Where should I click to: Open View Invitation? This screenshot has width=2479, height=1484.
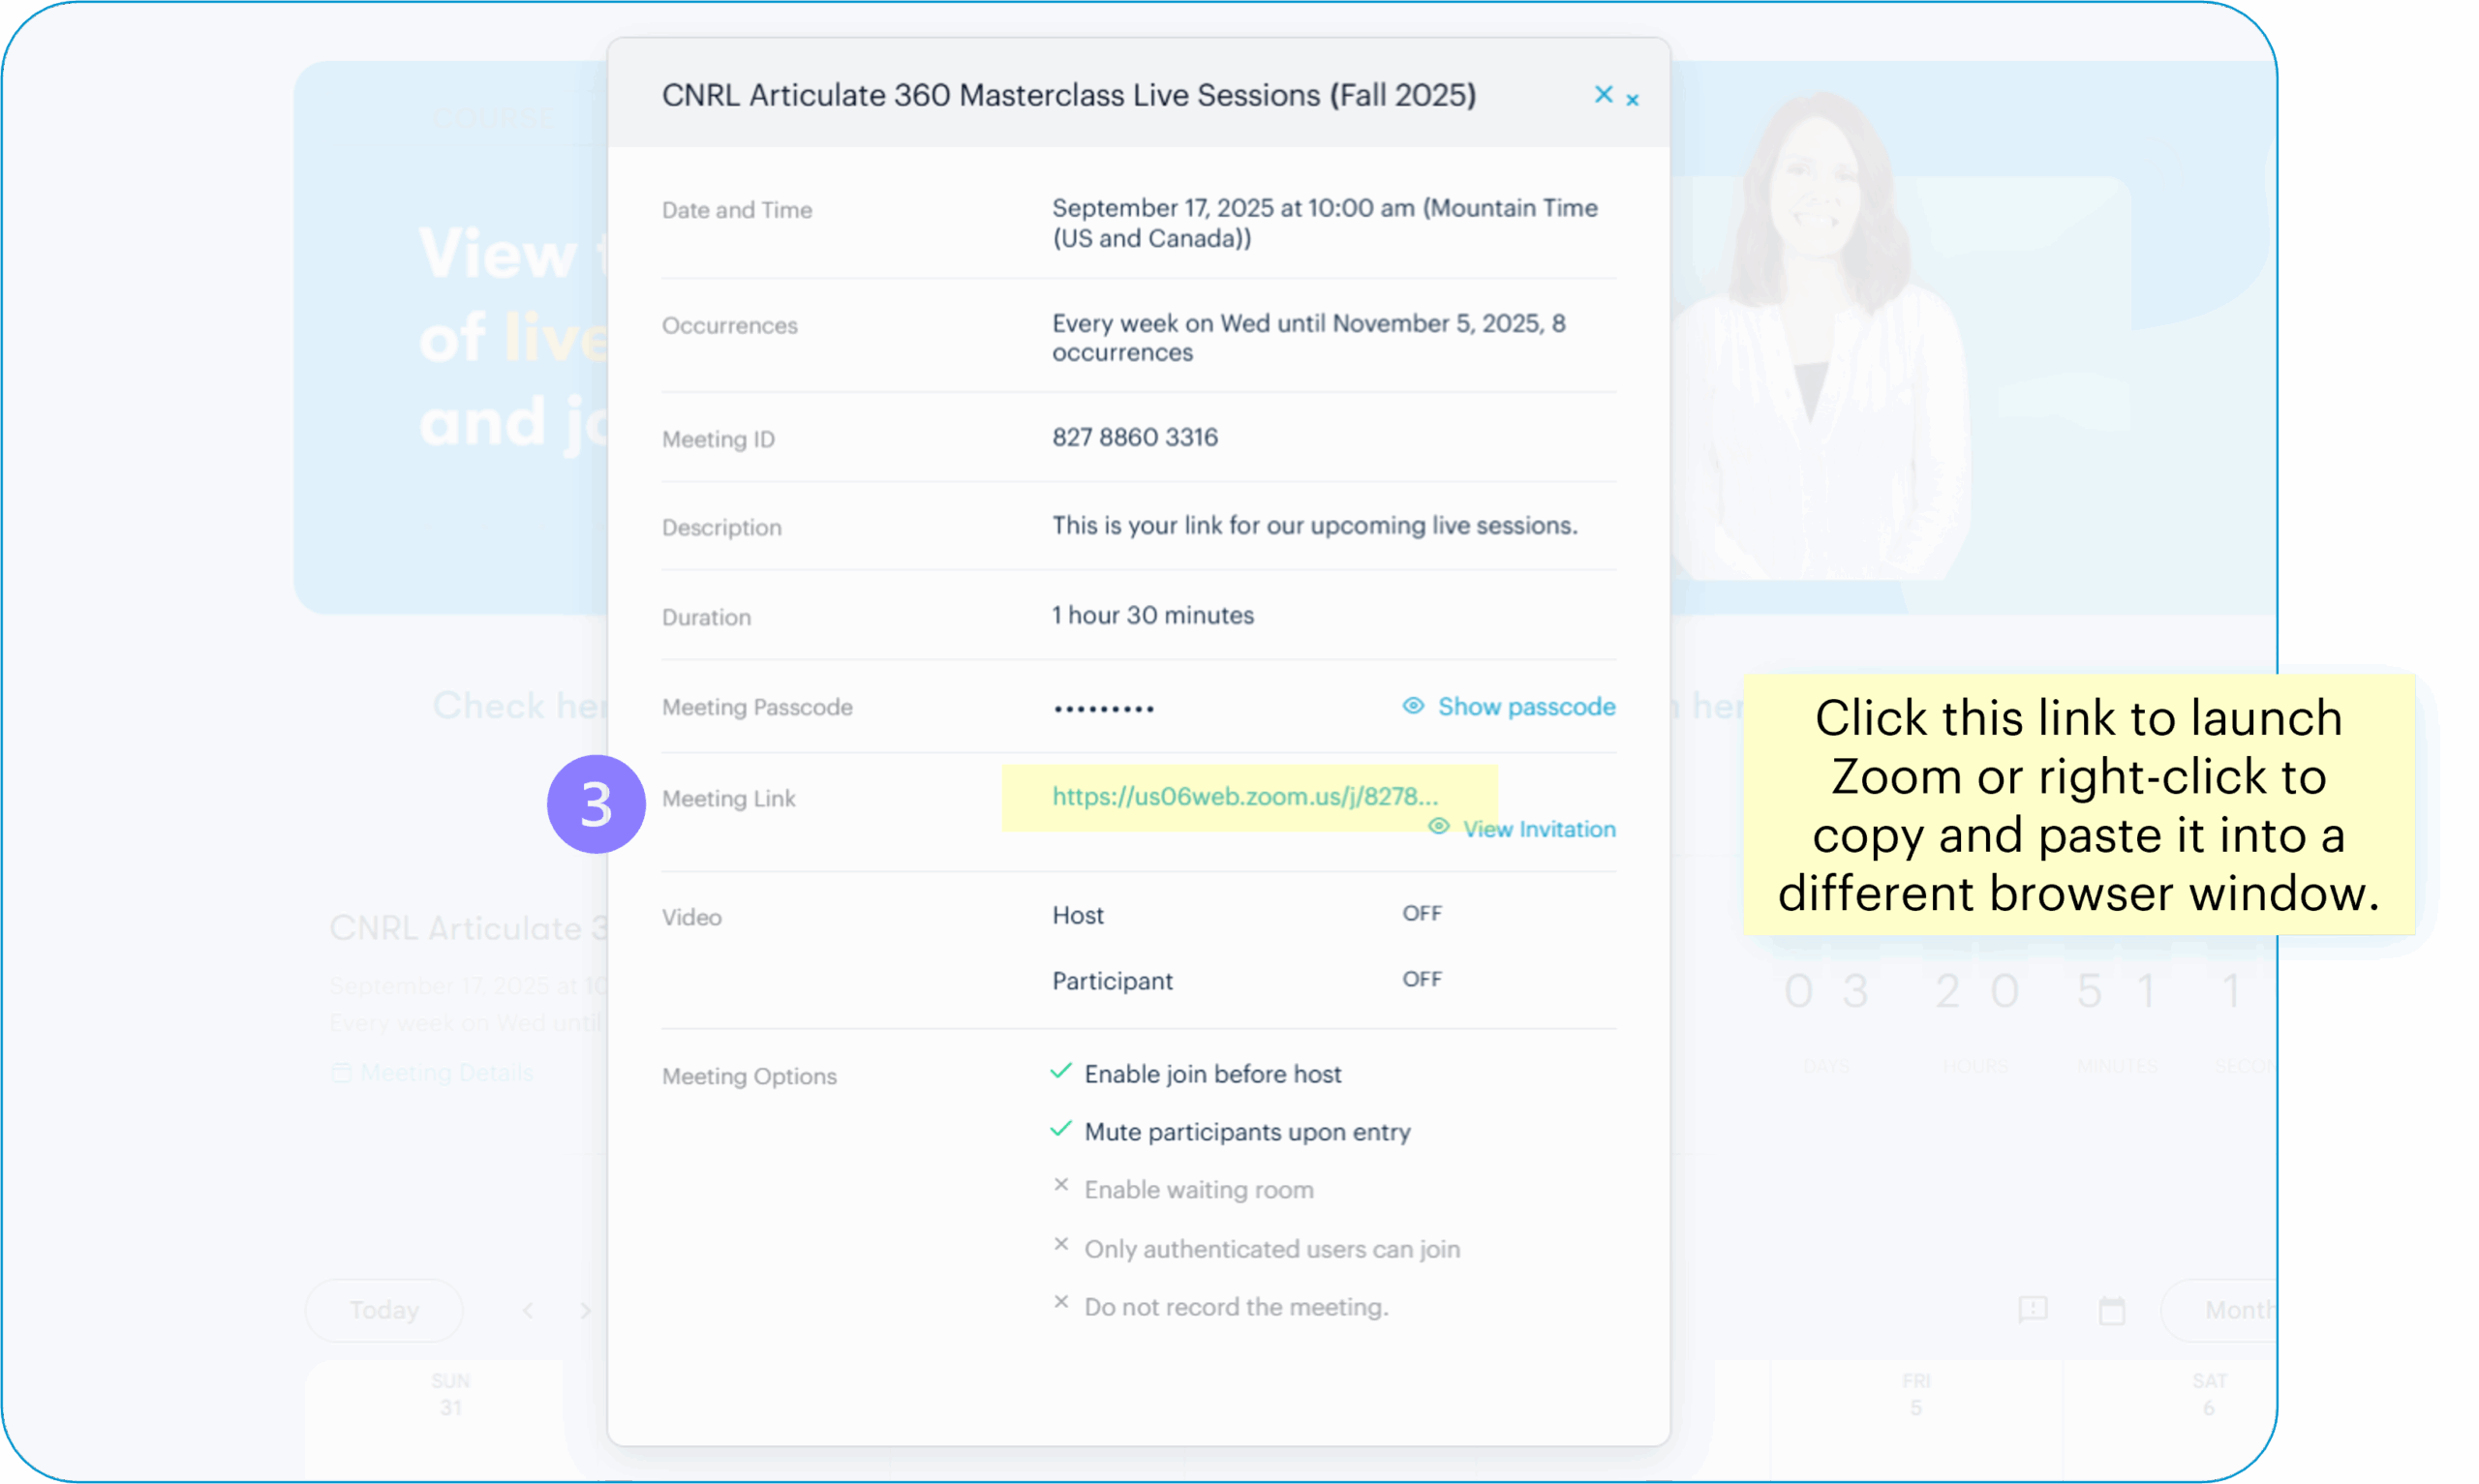[x=1539, y=829]
